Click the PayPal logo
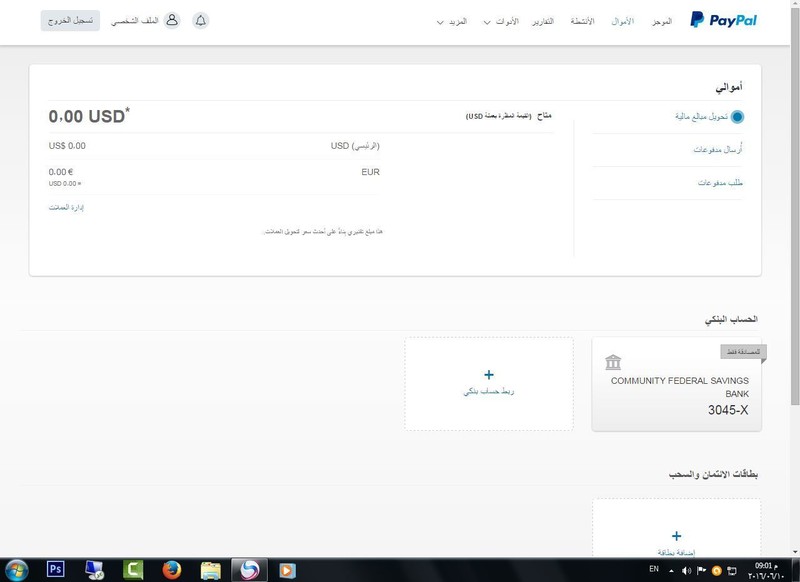800x582 pixels. pyautogui.click(x=723, y=20)
